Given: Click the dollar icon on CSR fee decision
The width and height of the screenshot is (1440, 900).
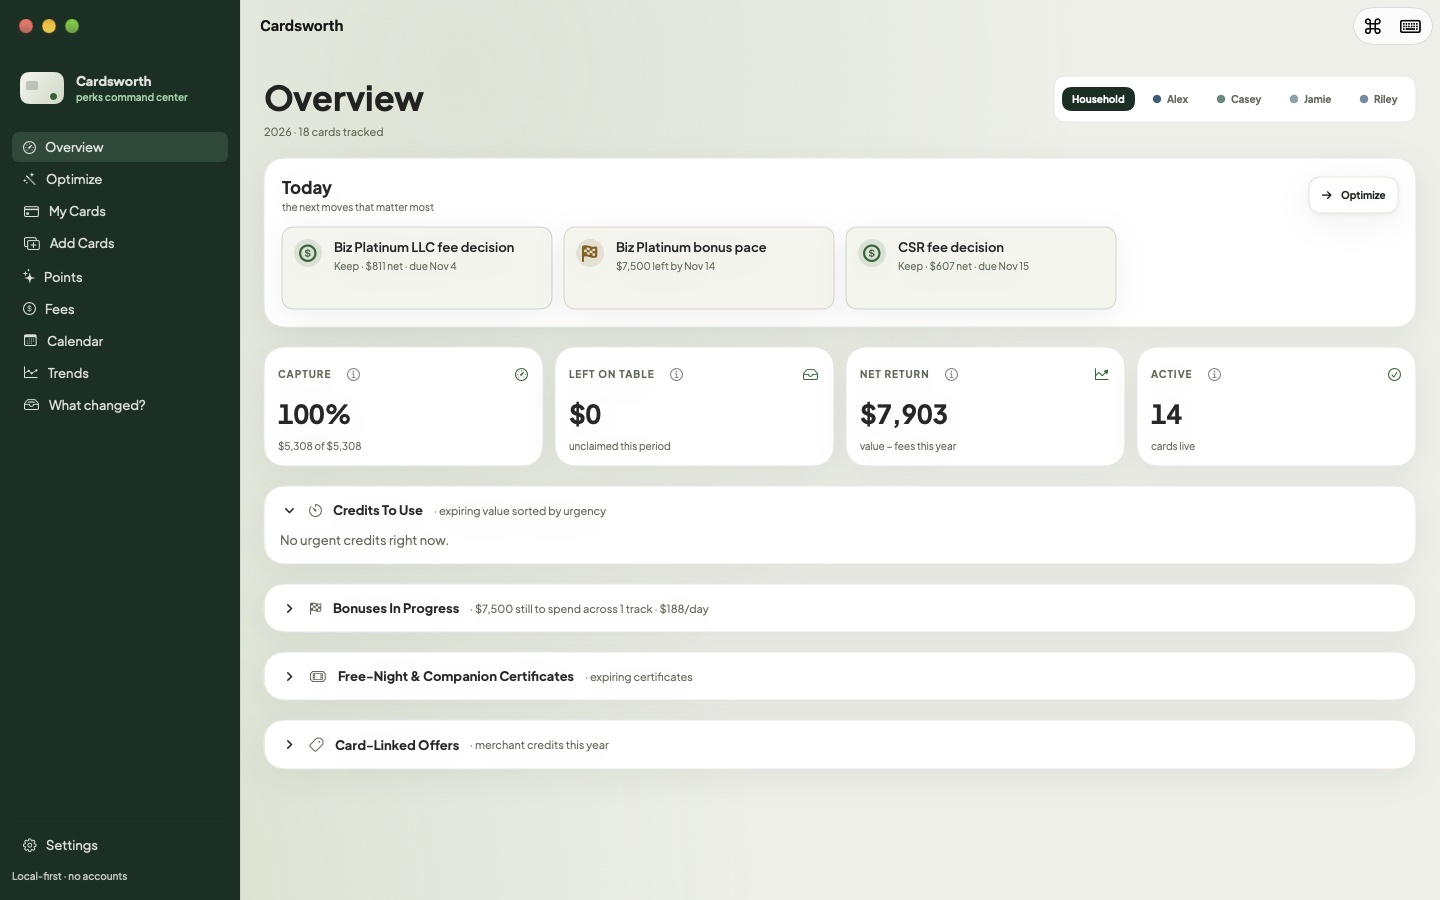Looking at the screenshot, I should (872, 254).
